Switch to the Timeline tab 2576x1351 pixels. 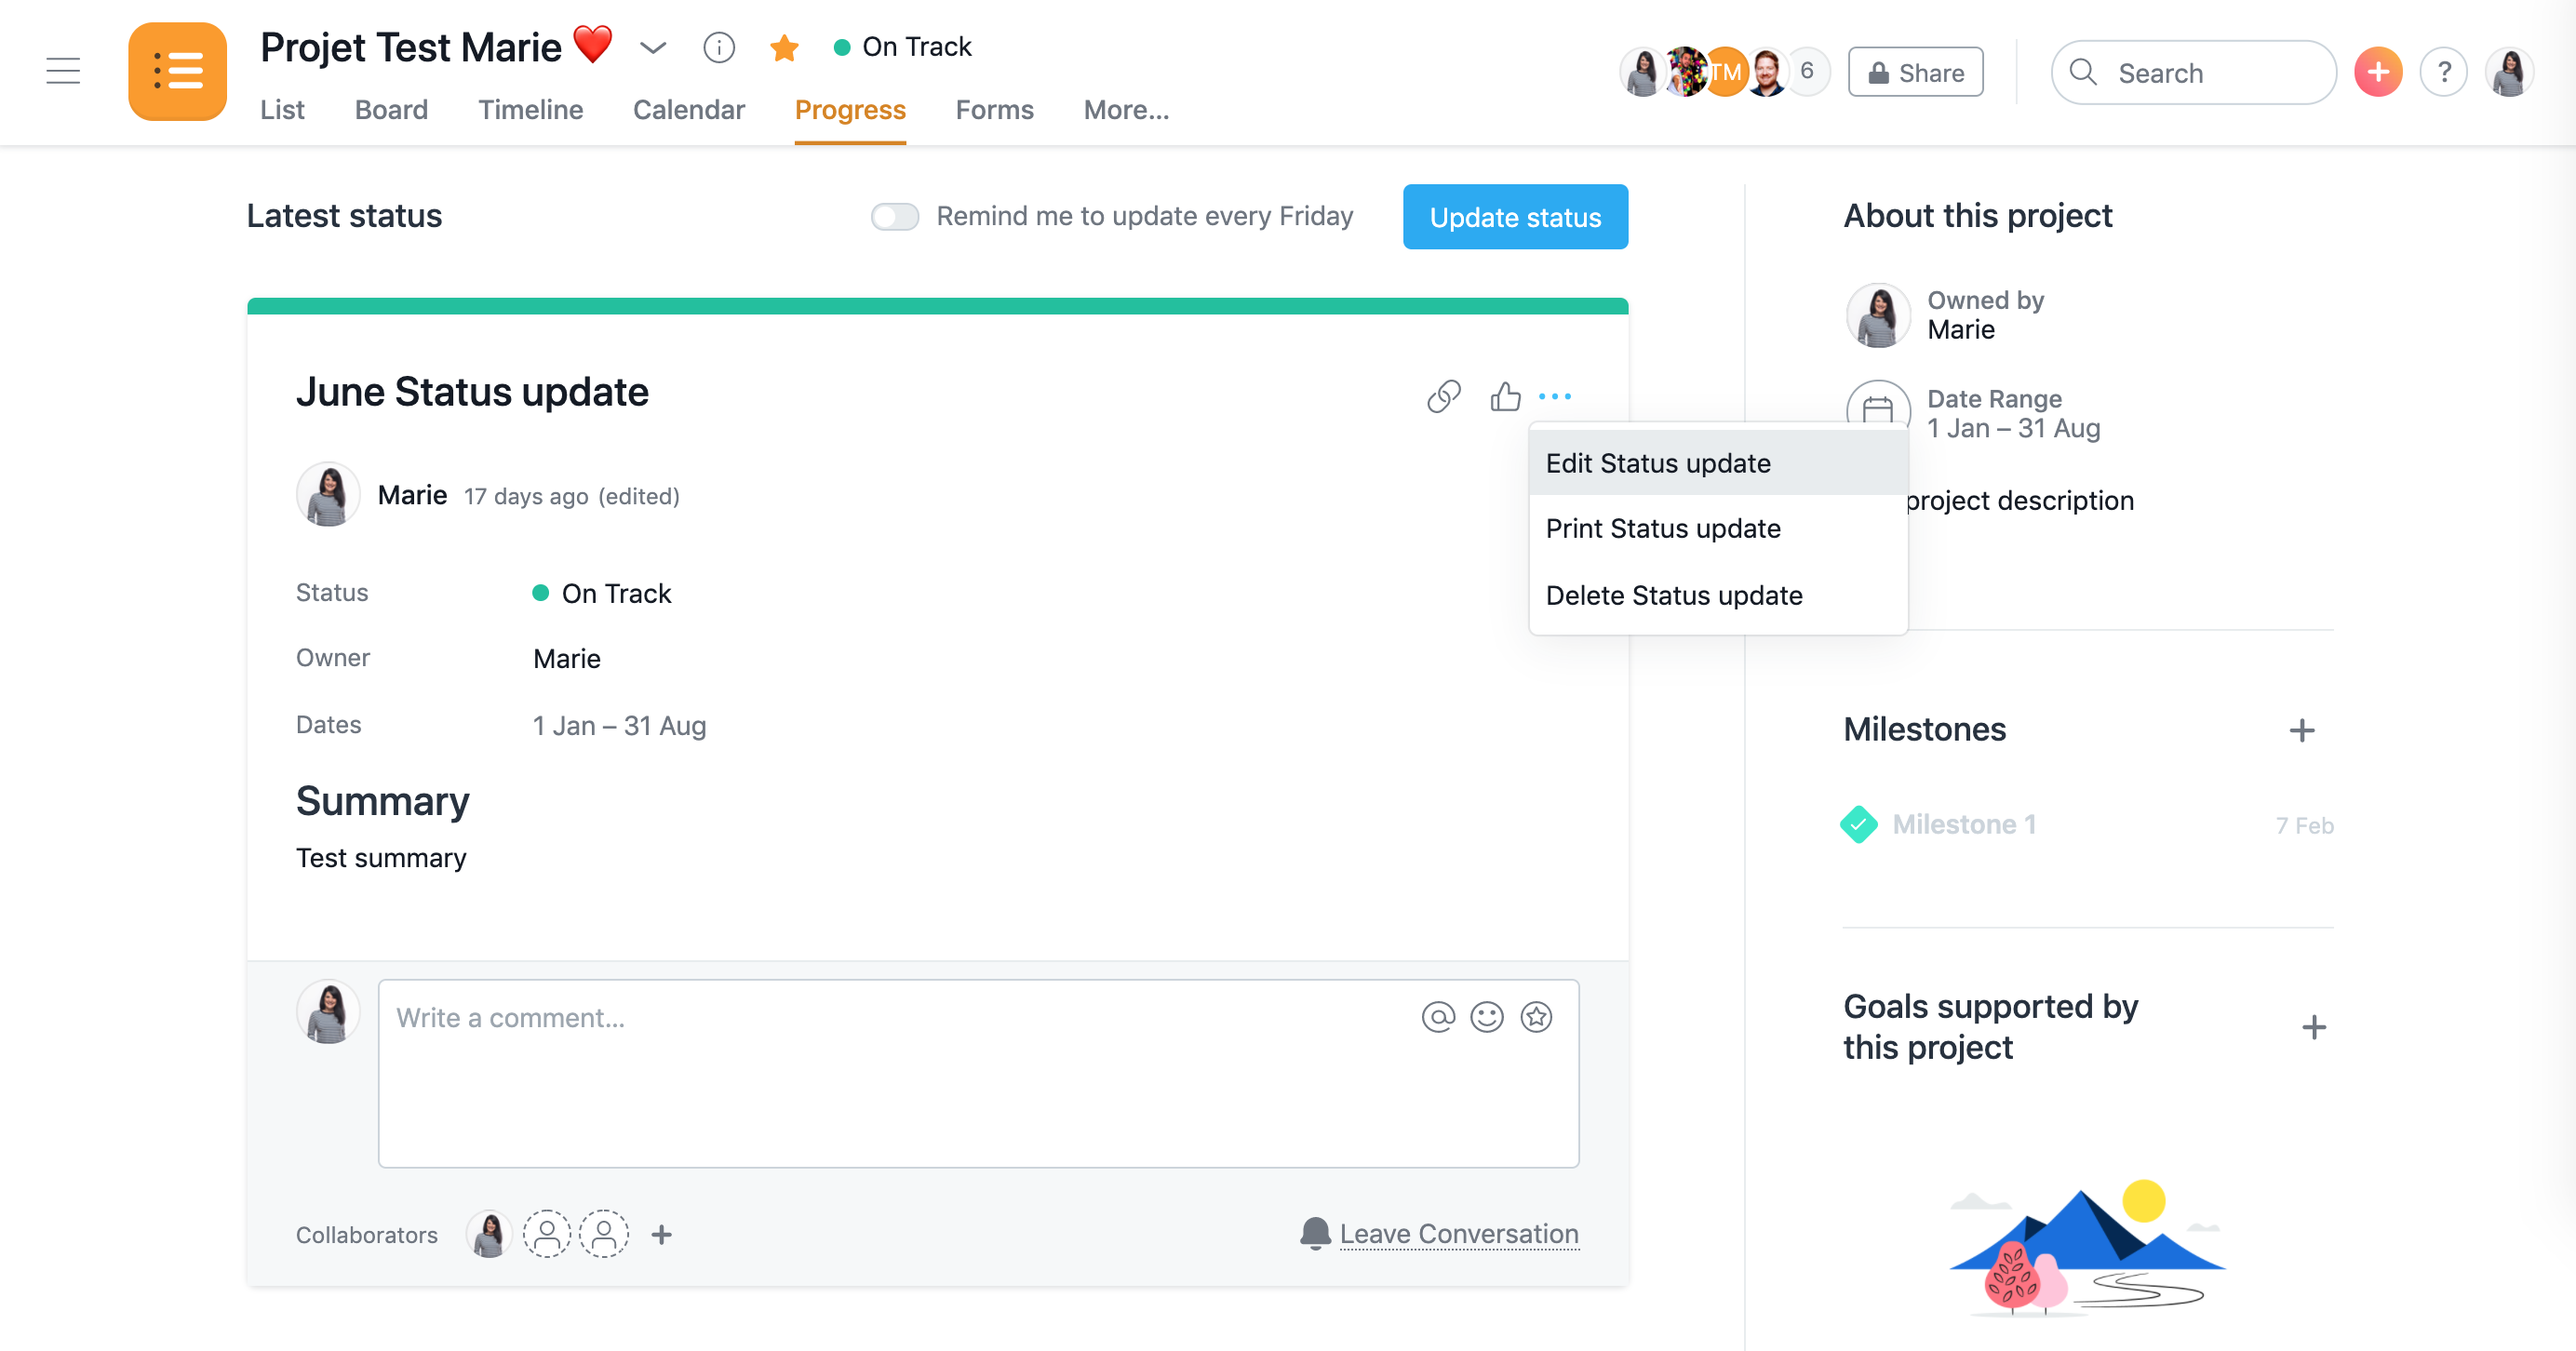pos(530,109)
